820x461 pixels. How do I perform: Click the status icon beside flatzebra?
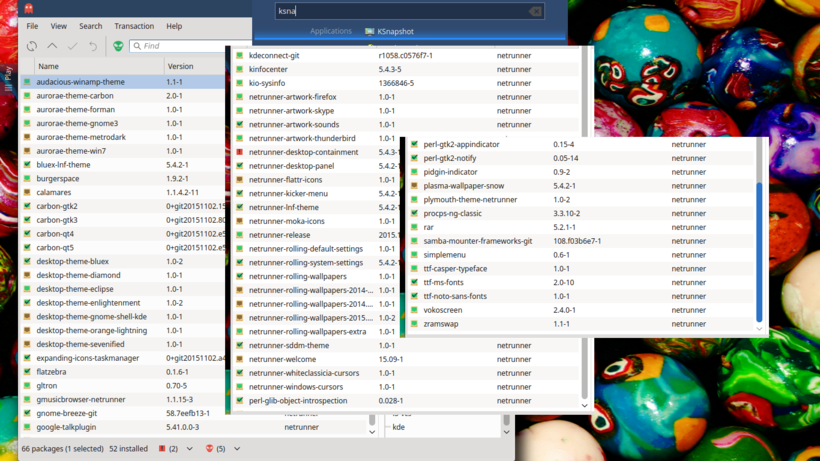click(x=27, y=372)
